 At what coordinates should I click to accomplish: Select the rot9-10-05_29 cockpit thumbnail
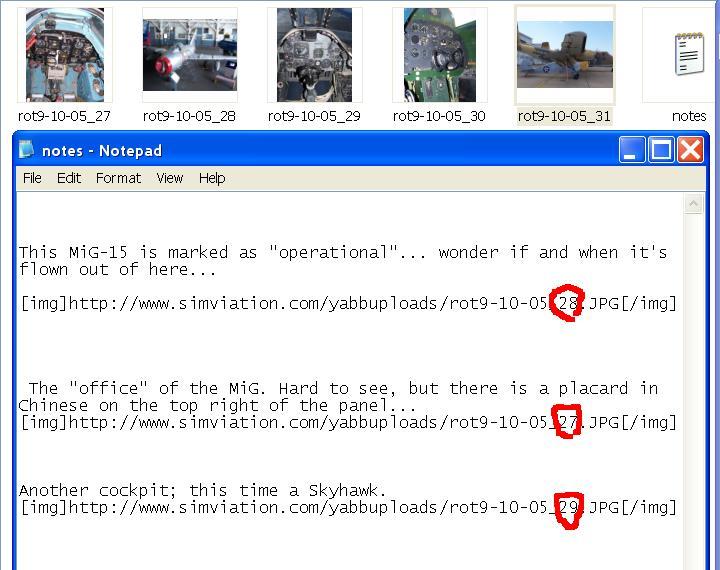tap(315, 55)
